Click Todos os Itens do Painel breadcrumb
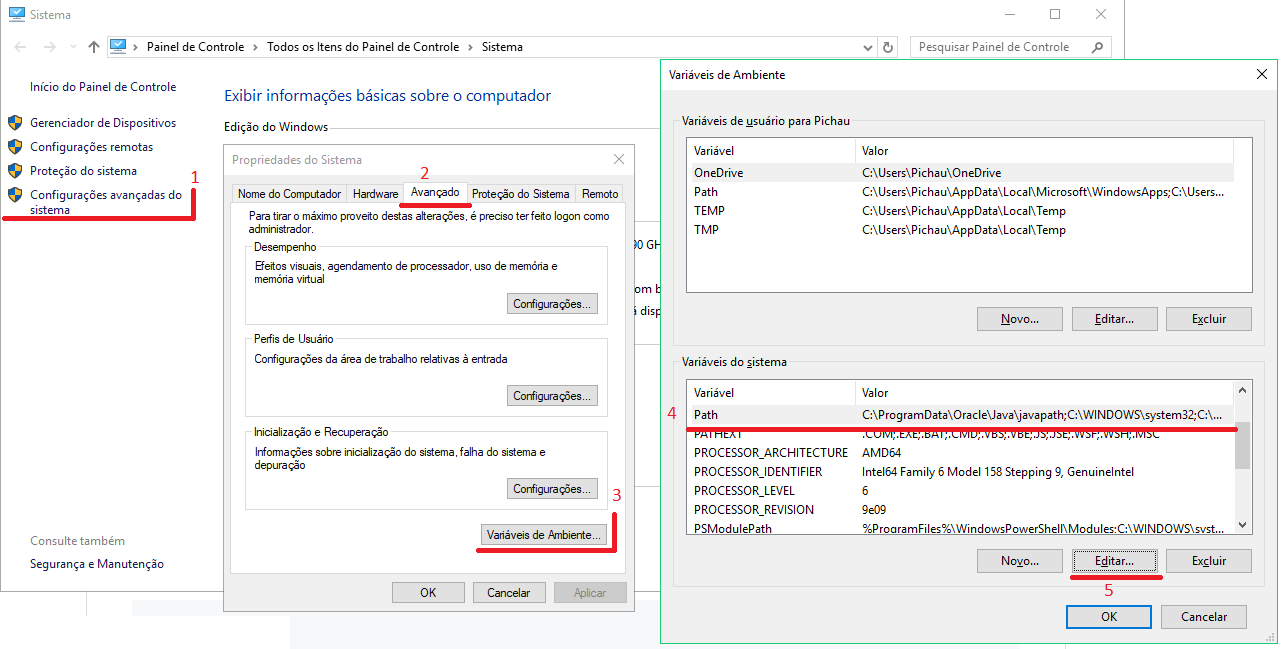 (363, 47)
